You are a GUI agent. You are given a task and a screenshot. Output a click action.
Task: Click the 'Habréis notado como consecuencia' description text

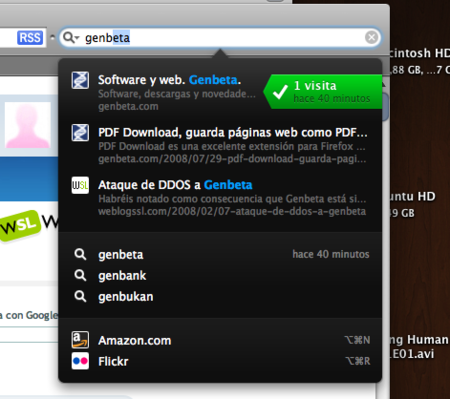point(232,199)
